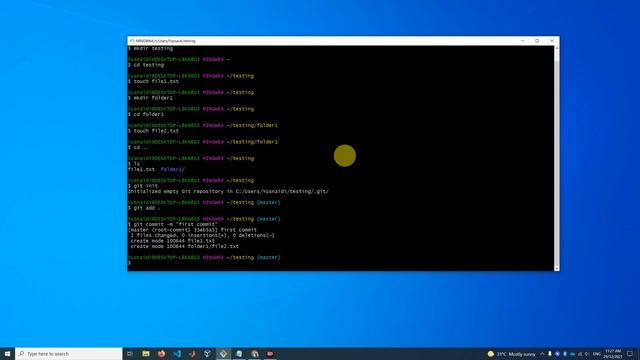Click the '2 files changed' output line
640x360 pixels.
202,236
